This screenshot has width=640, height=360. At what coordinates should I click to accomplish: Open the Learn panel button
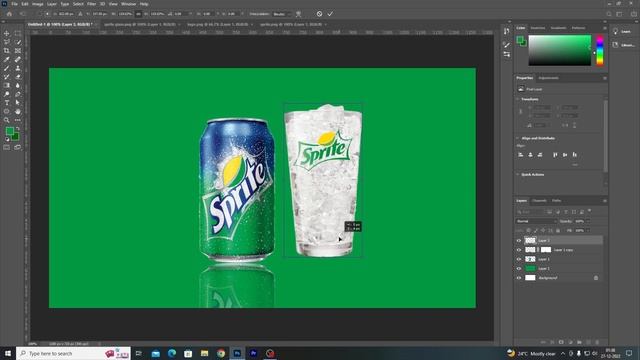click(x=622, y=31)
